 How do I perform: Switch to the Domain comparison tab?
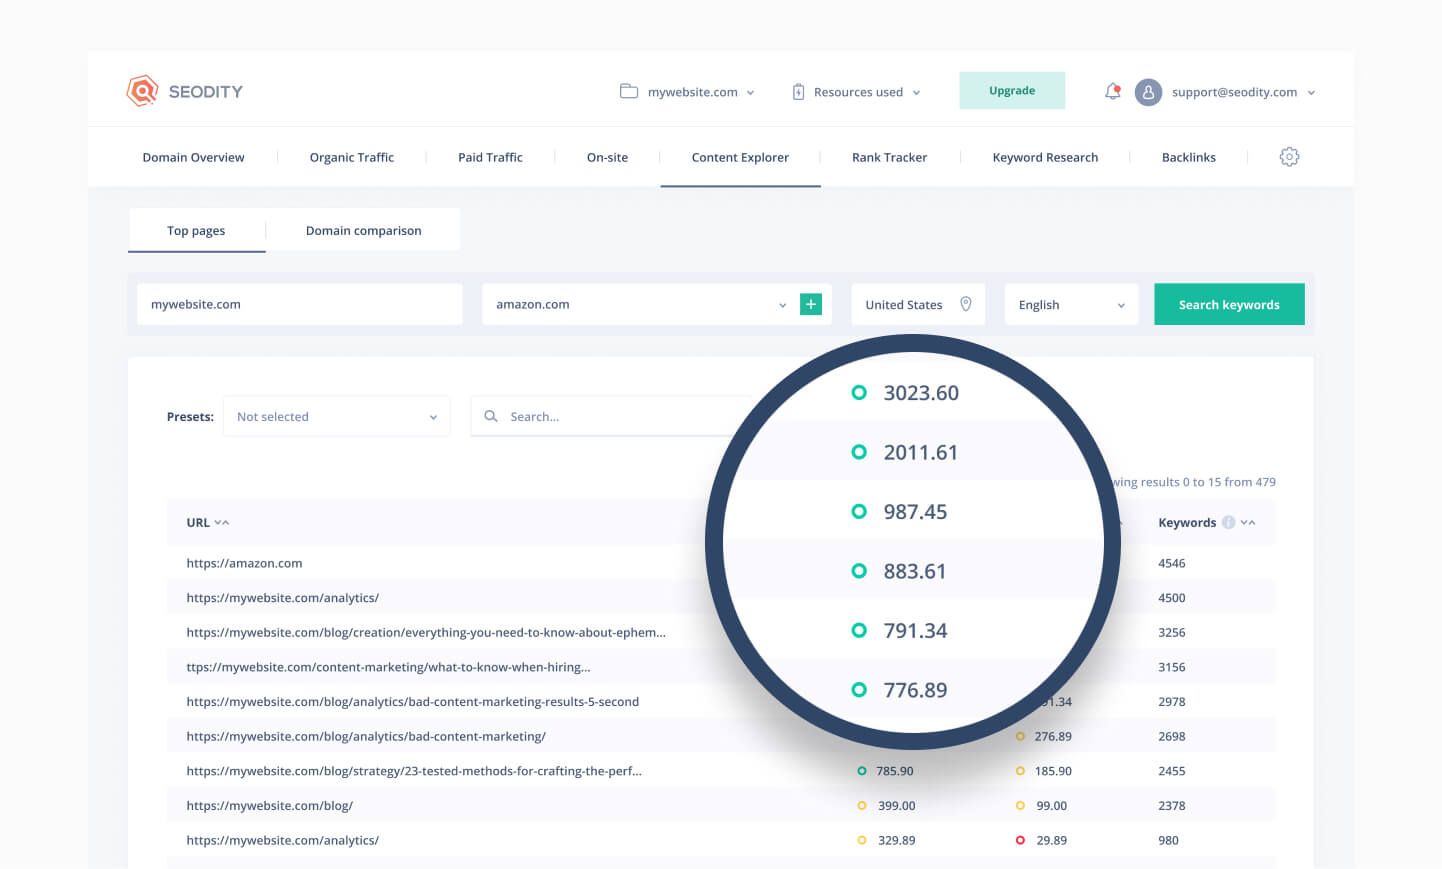click(363, 230)
